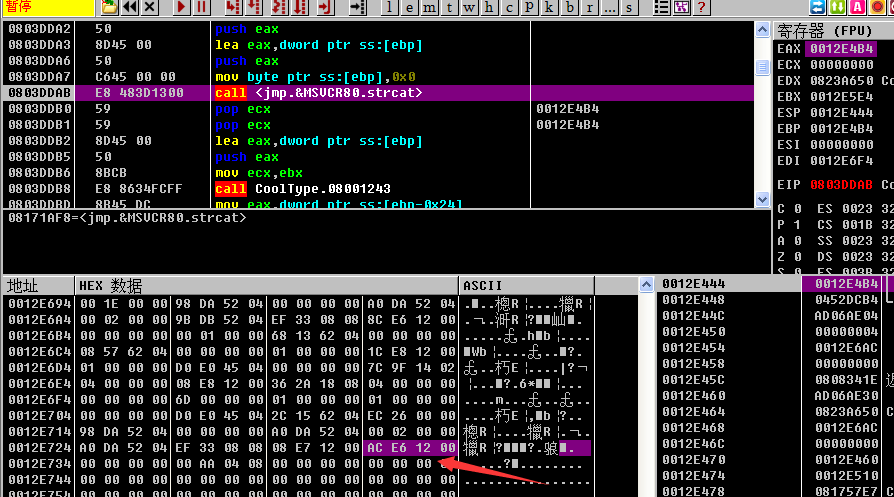Open the CPU window with 'c' button
The image size is (894, 497).
click(x=510, y=7)
